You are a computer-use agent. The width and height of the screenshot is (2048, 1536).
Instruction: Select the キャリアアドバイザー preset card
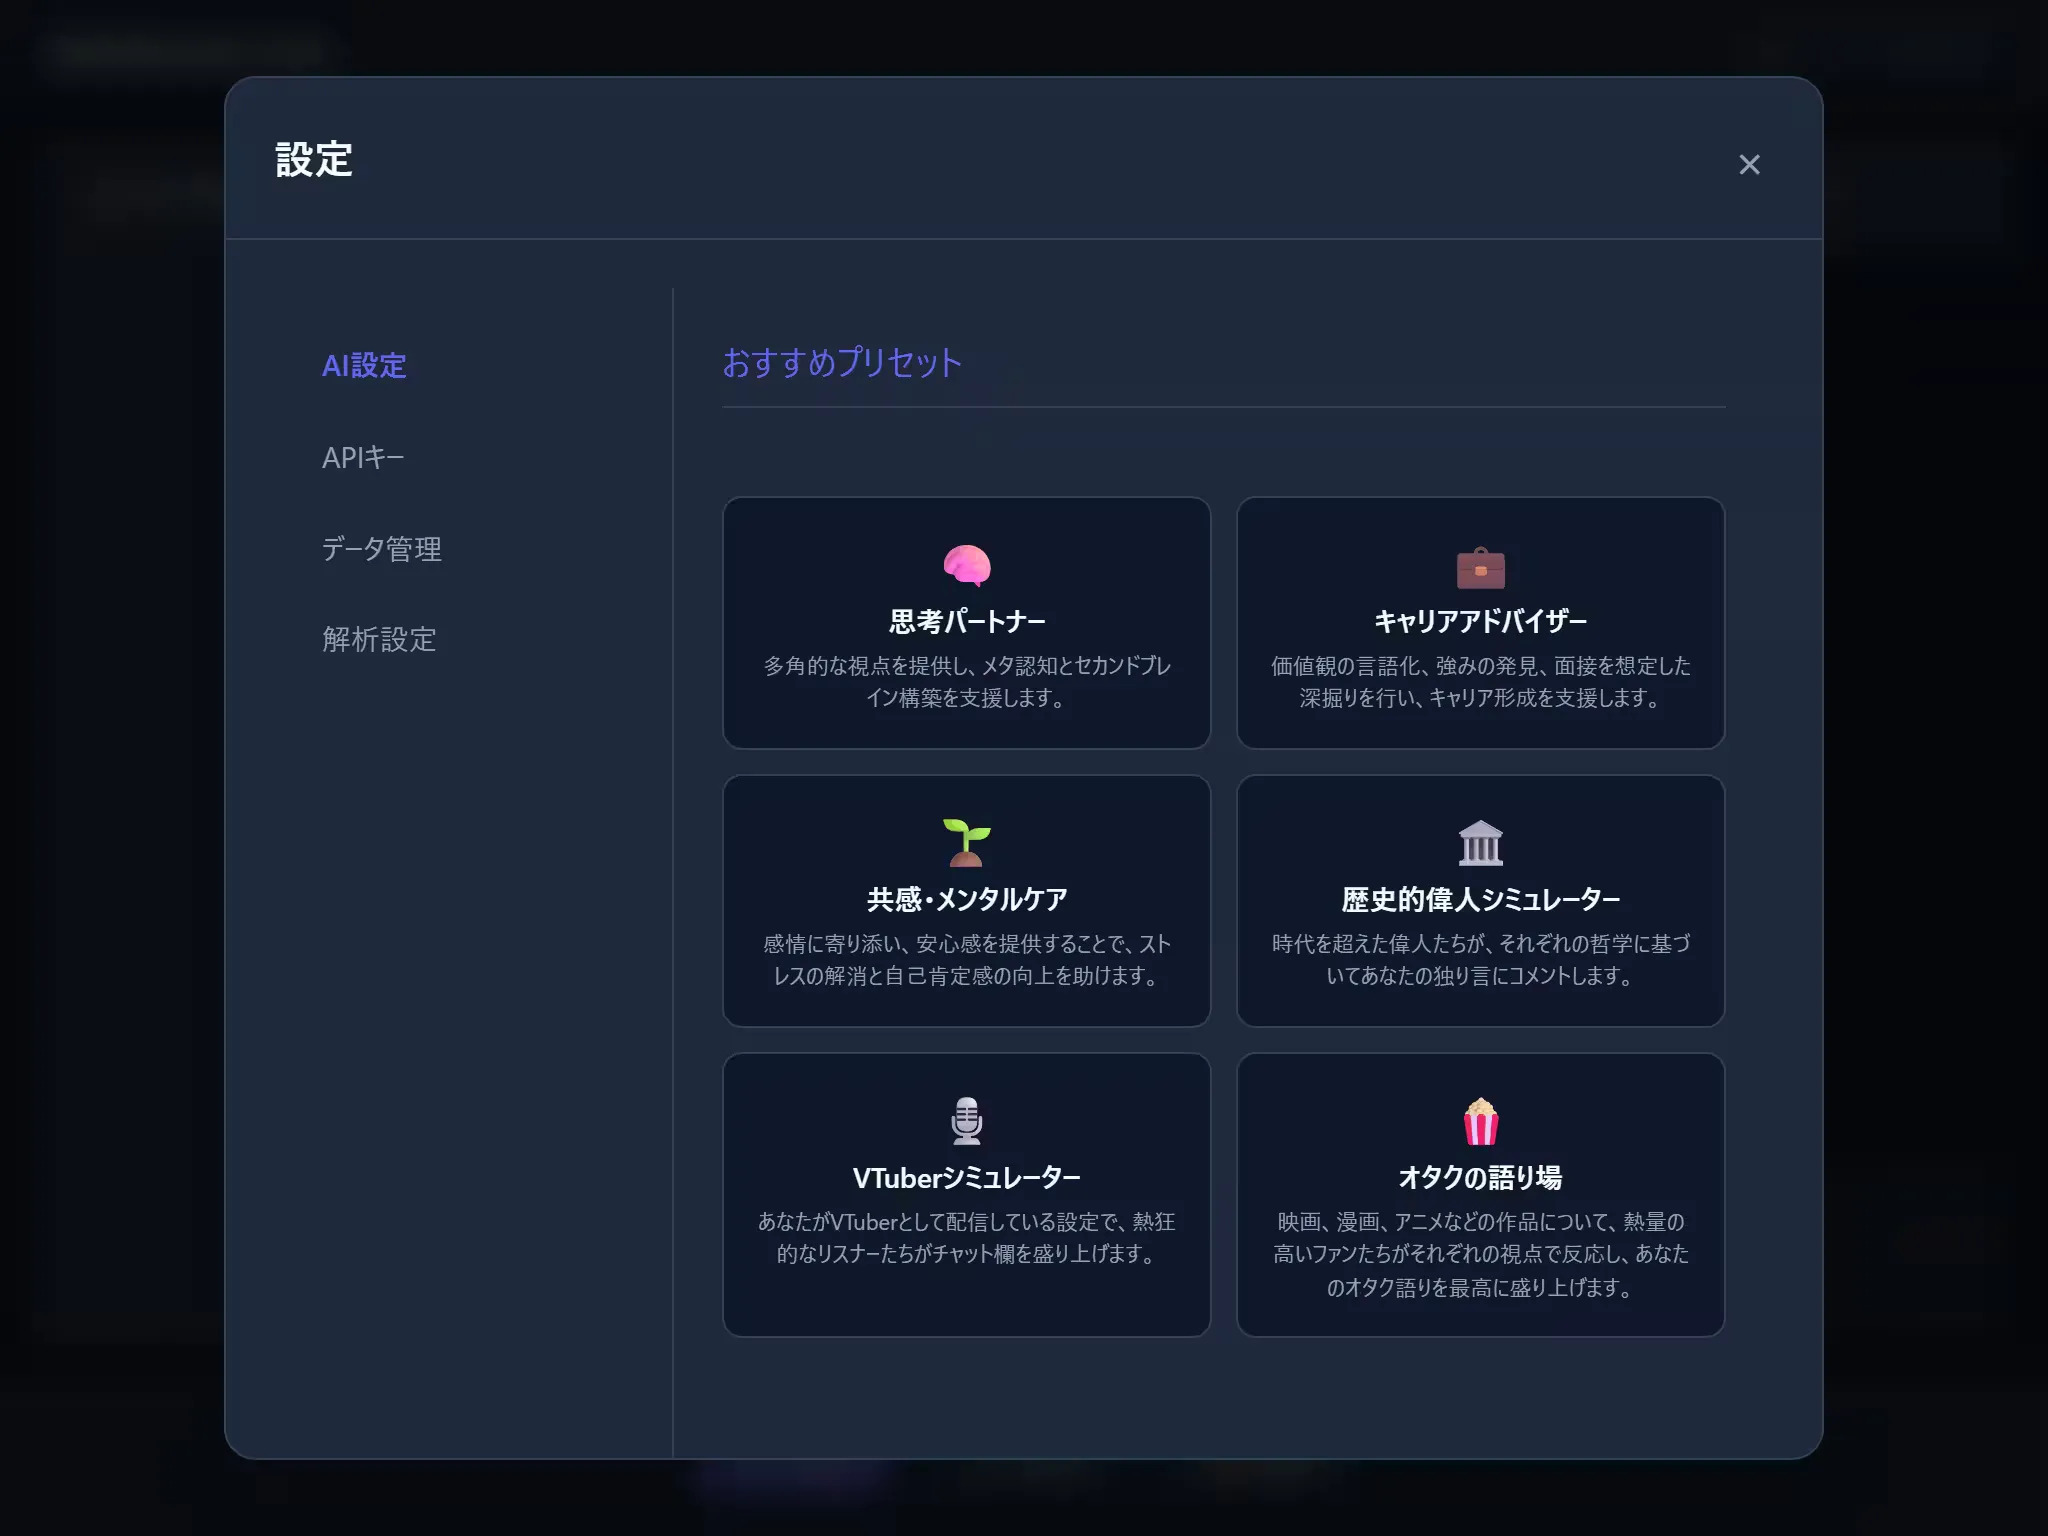click(1480, 622)
